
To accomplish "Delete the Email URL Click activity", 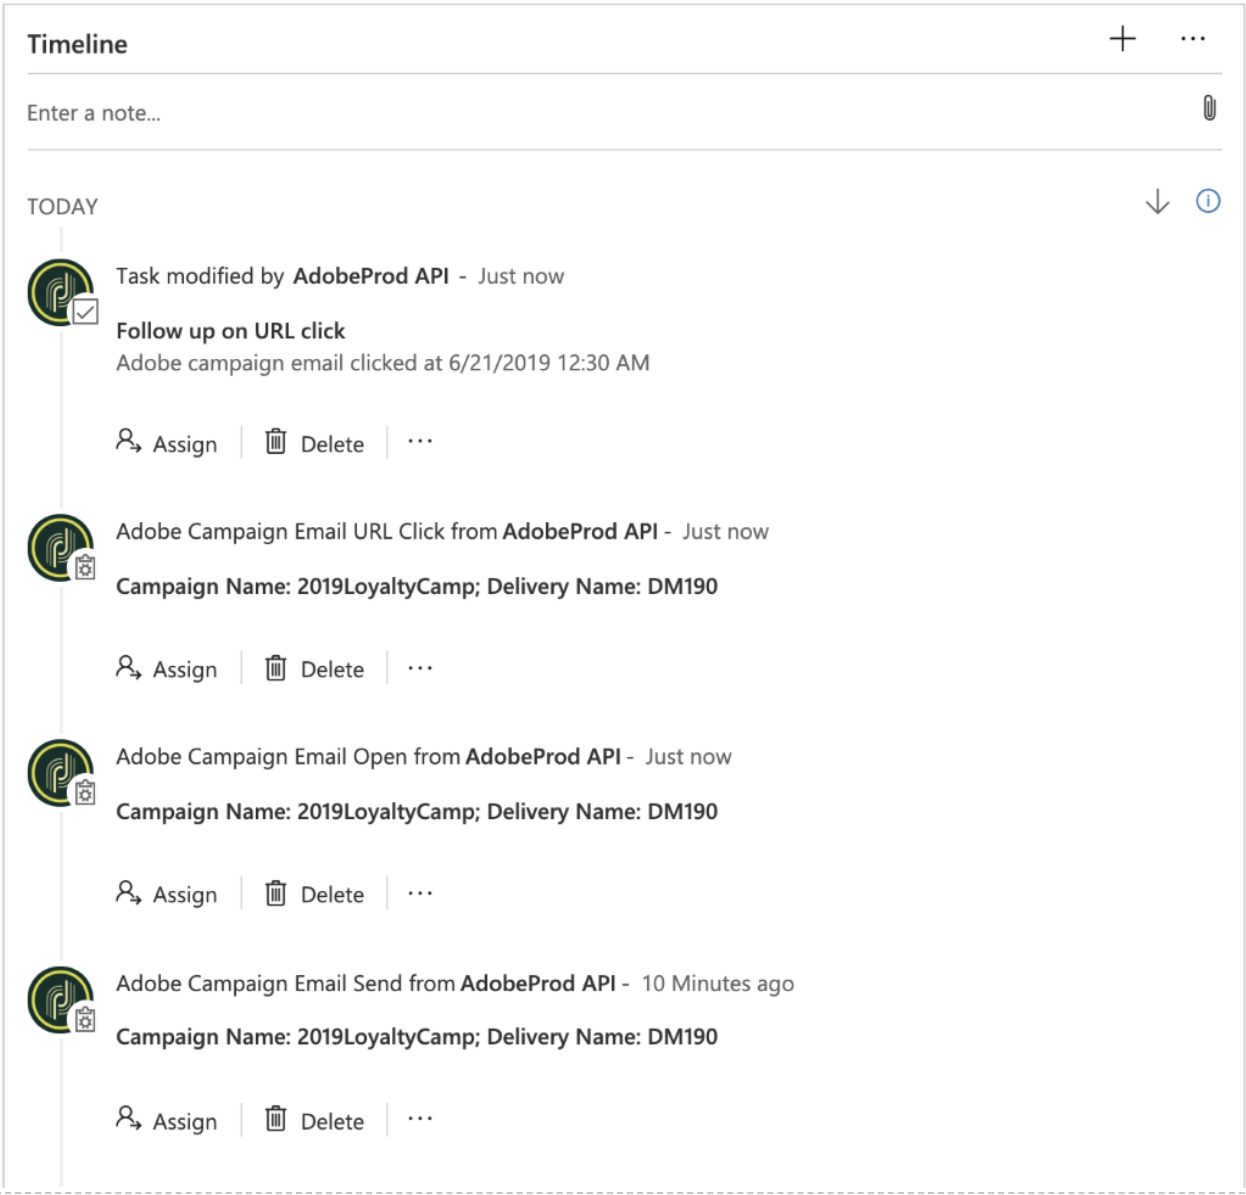I will click(x=314, y=668).
